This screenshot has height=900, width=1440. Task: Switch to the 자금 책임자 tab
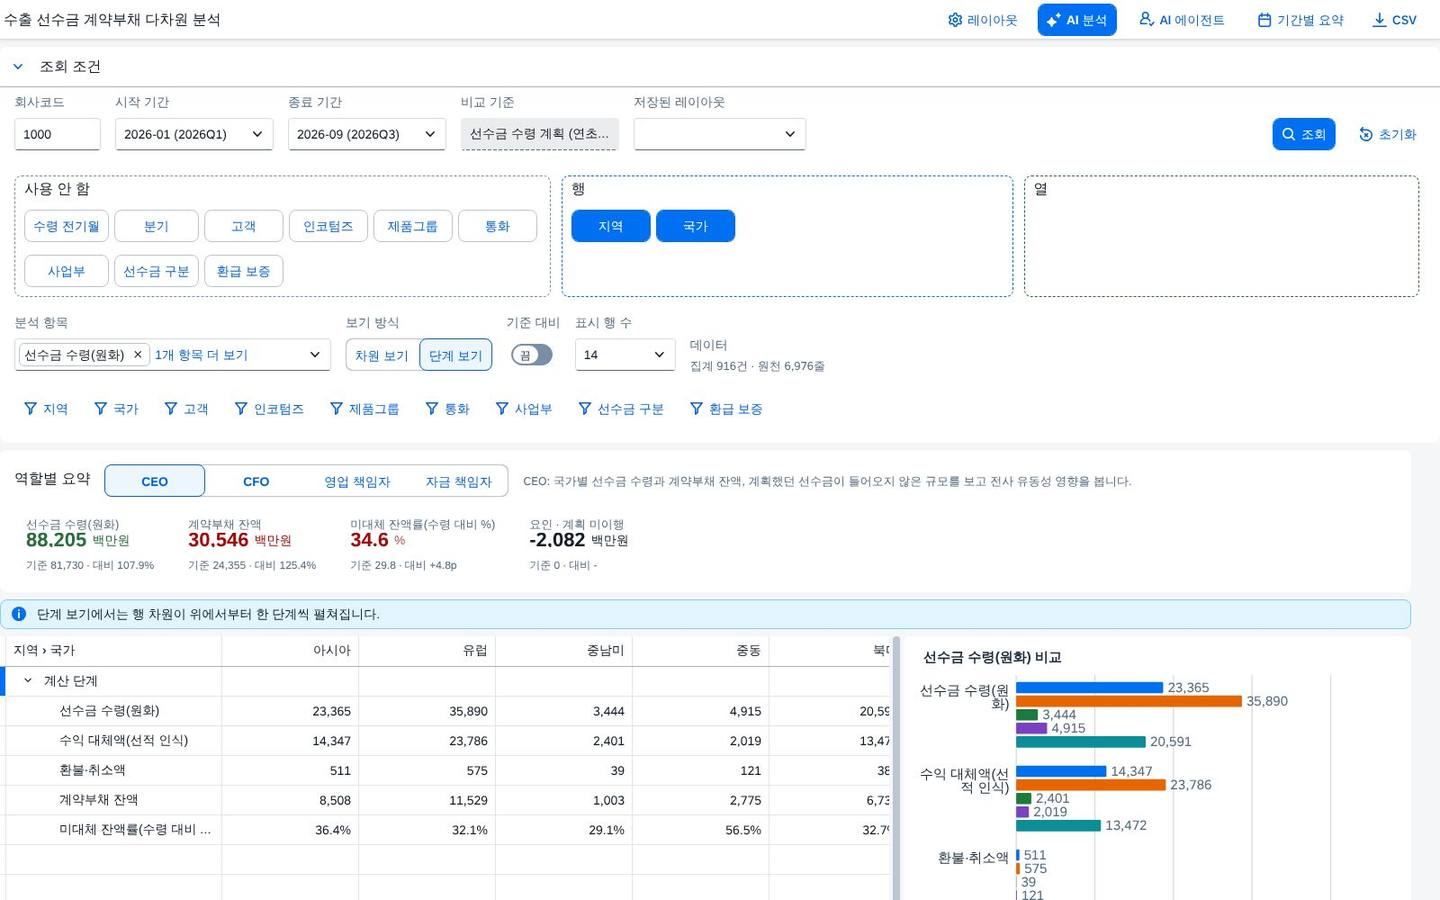pos(459,481)
